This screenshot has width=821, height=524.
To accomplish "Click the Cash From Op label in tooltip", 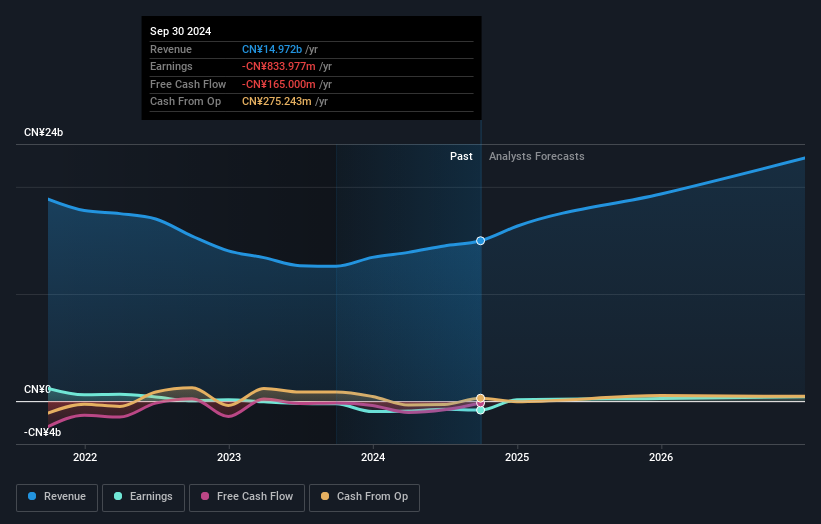I will coord(185,102).
